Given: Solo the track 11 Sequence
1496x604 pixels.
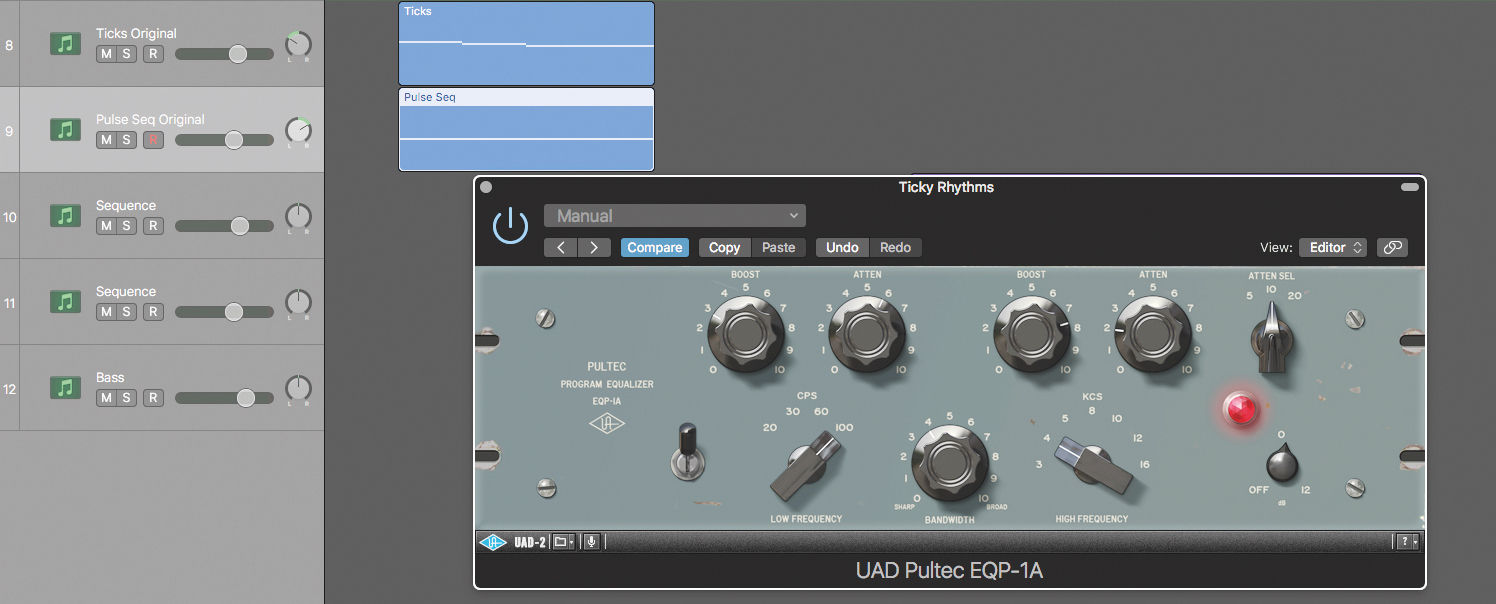Looking at the screenshot, I should coord(126,312).
